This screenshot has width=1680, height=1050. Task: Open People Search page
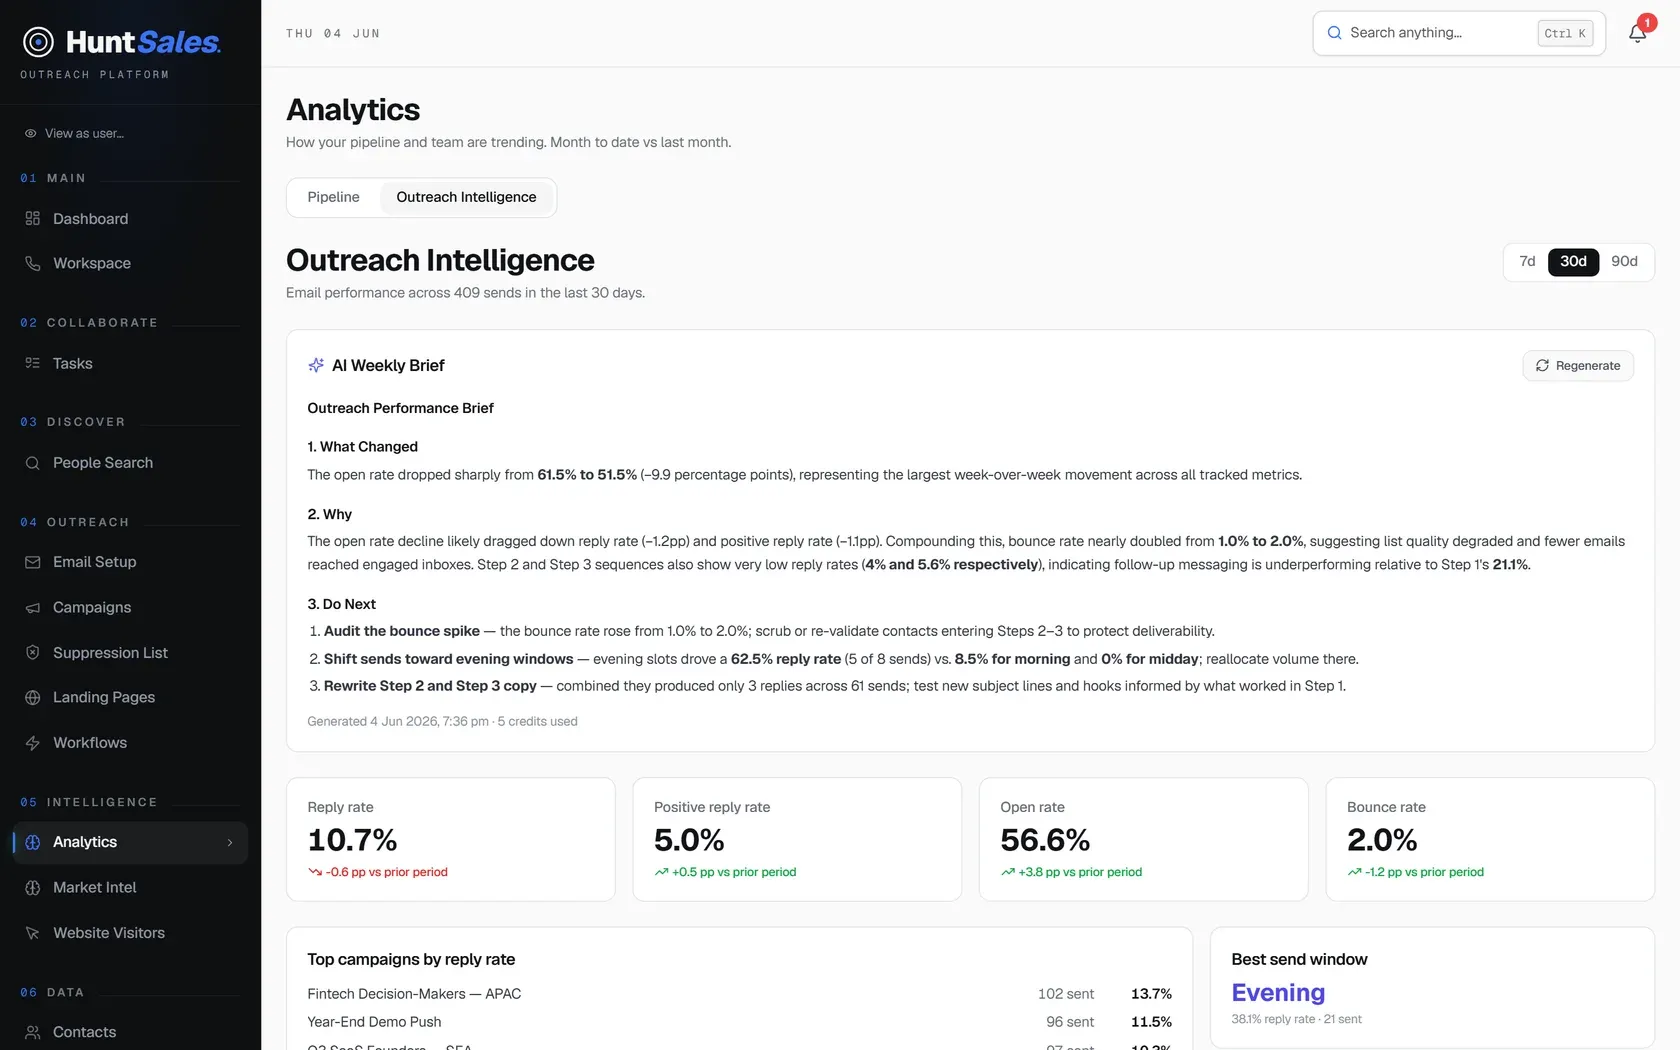click(130, 463)
